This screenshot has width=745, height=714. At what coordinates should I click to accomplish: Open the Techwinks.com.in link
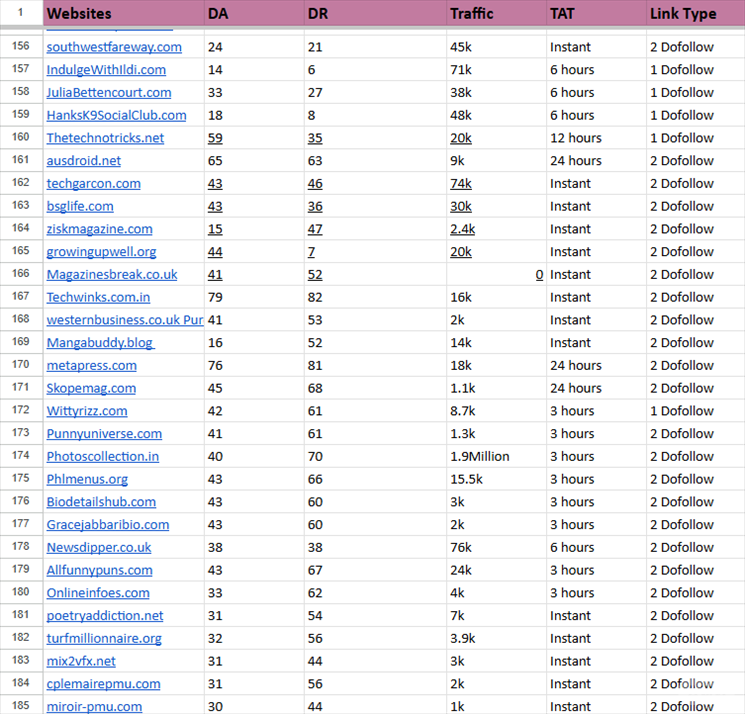click(x=98, y=297)
